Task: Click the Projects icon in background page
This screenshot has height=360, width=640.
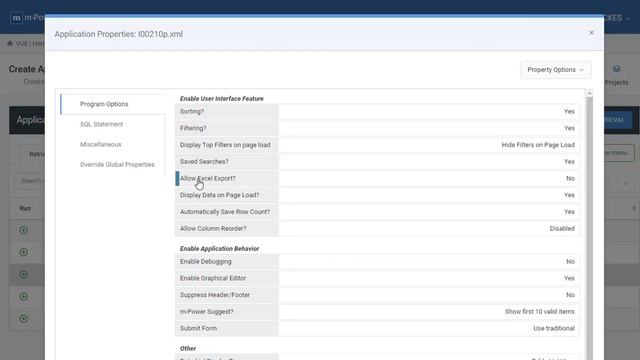Action: [616, 69]
